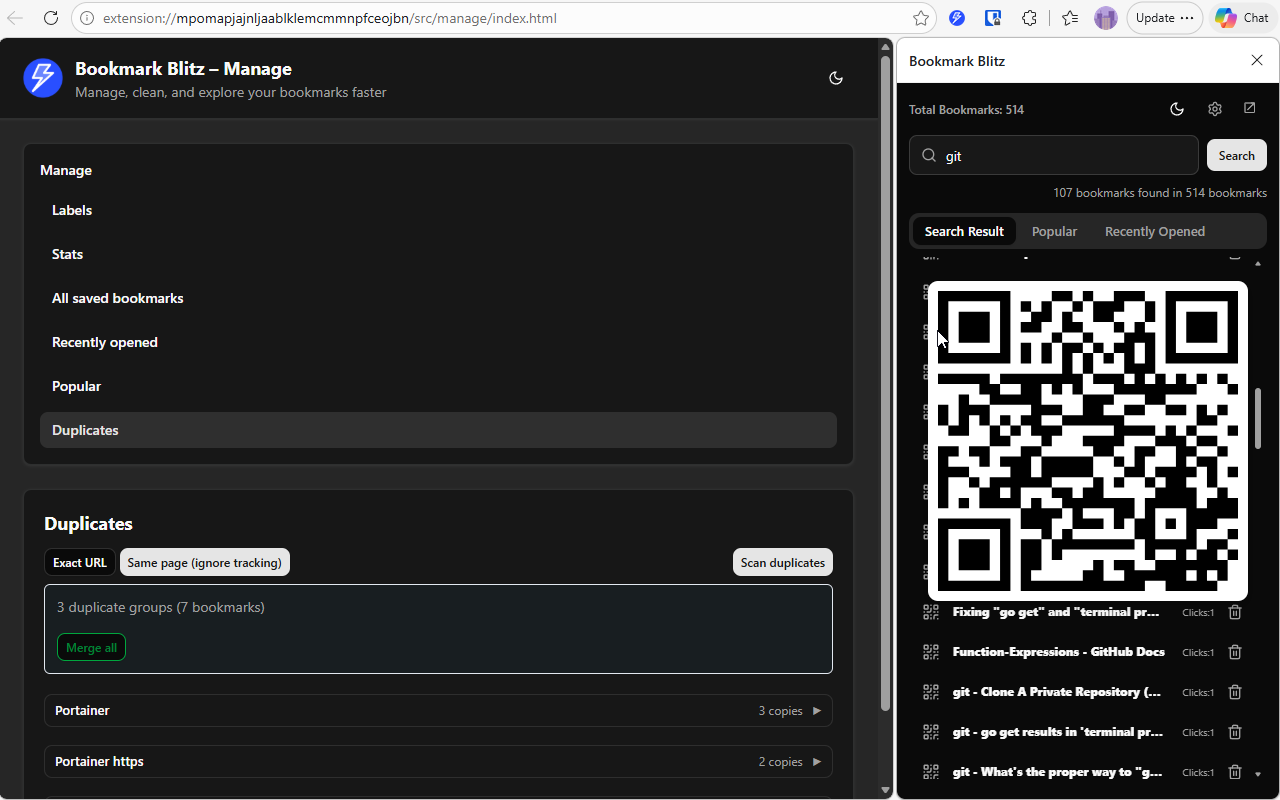Image resolution: width=1280 pixels, height=800 pixels.
Task: Open 'Fixing "go get" and "terminal pr...' bookmark
Action: [1057, 612]
